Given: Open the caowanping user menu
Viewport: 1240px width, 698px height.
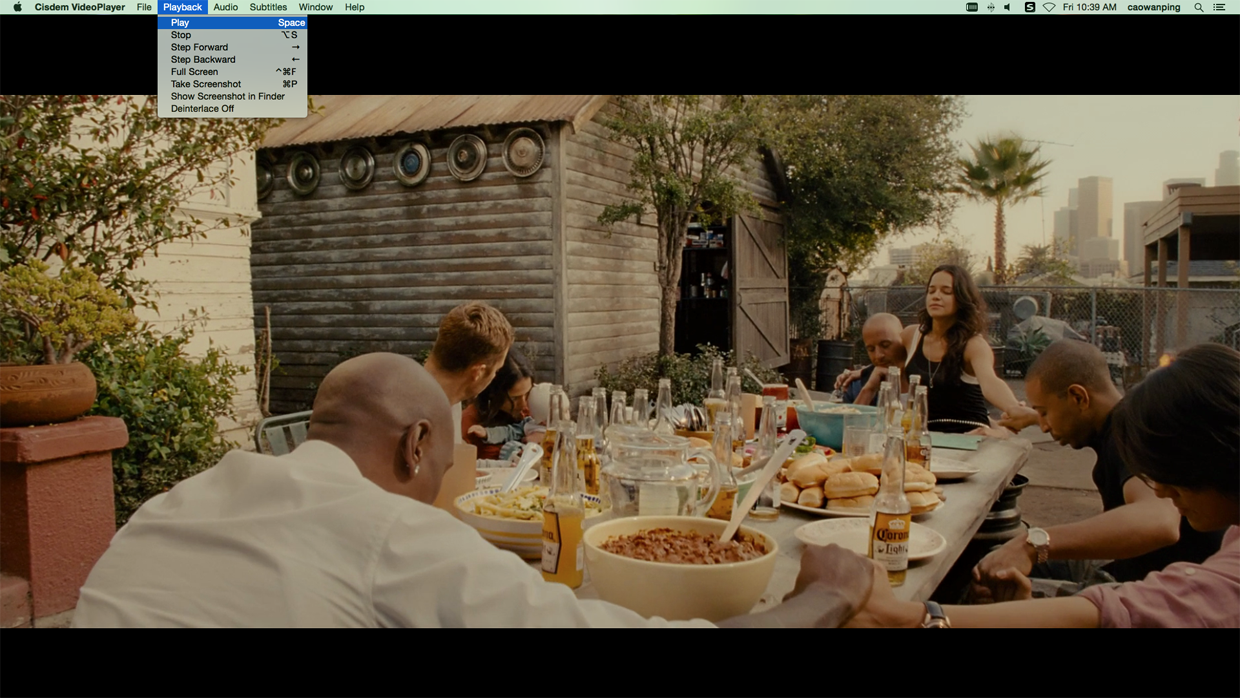Looking at the screenshot, I should [x=1154, y=7].
